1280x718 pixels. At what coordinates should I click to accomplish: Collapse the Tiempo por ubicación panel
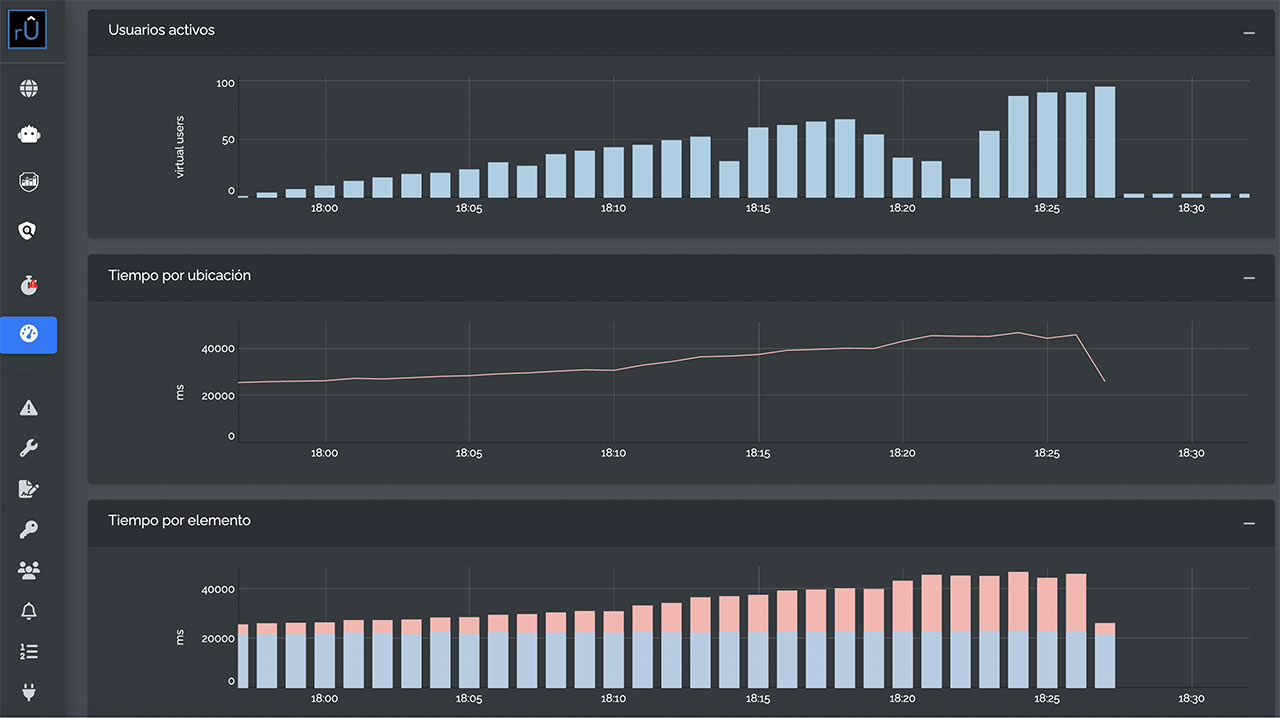coord(1248,277)
